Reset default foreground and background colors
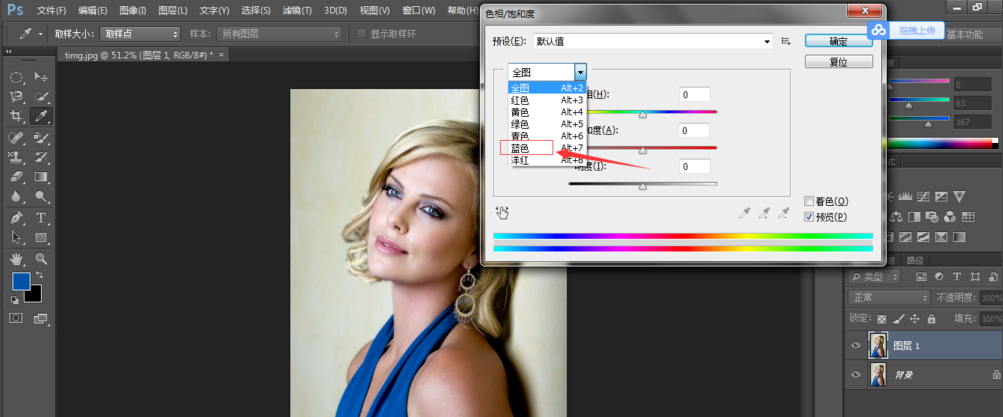The image size is (1003, 417). (15, 299)
